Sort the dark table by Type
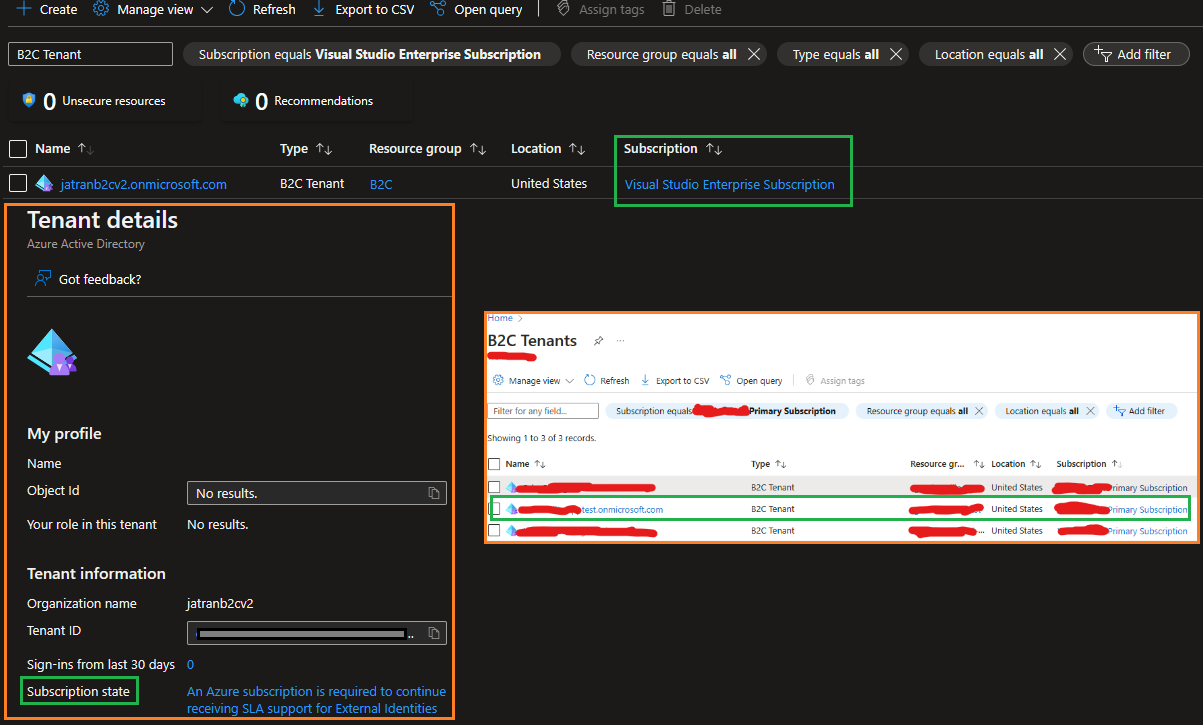 click(306, 149)
